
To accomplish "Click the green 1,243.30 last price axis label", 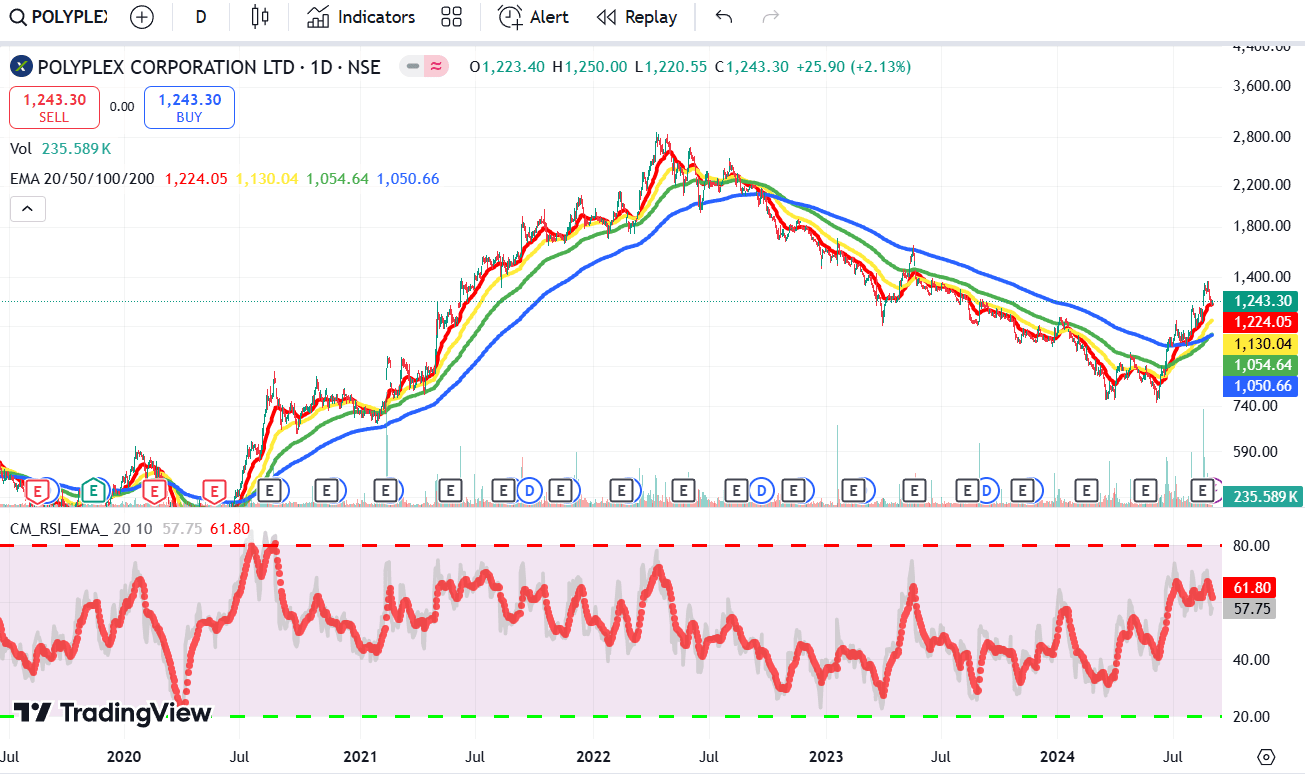I will [x=1262, y=301].
